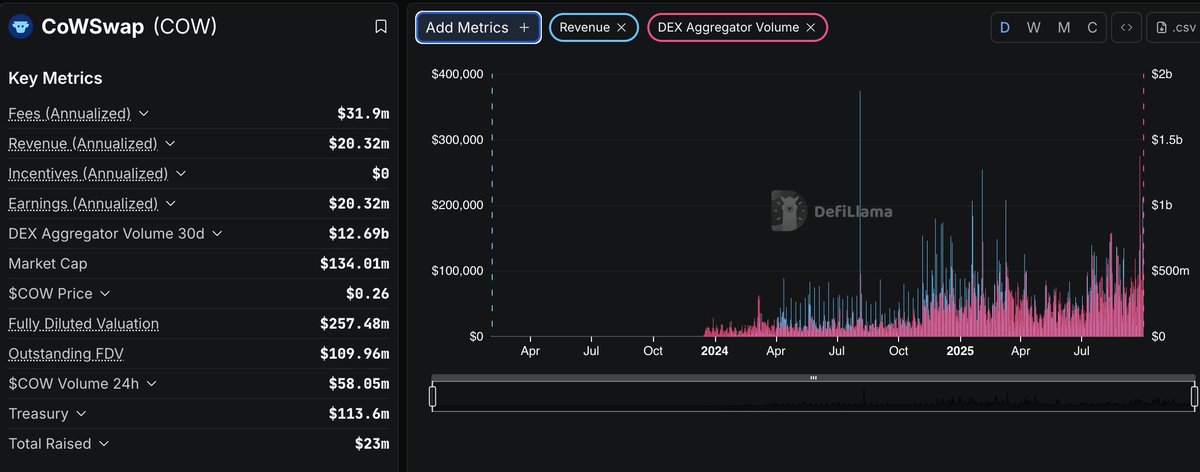Screen dimensions: 1200x472
Task: Click the $109.96m outstanding FDV value
Action: [355, 354]
